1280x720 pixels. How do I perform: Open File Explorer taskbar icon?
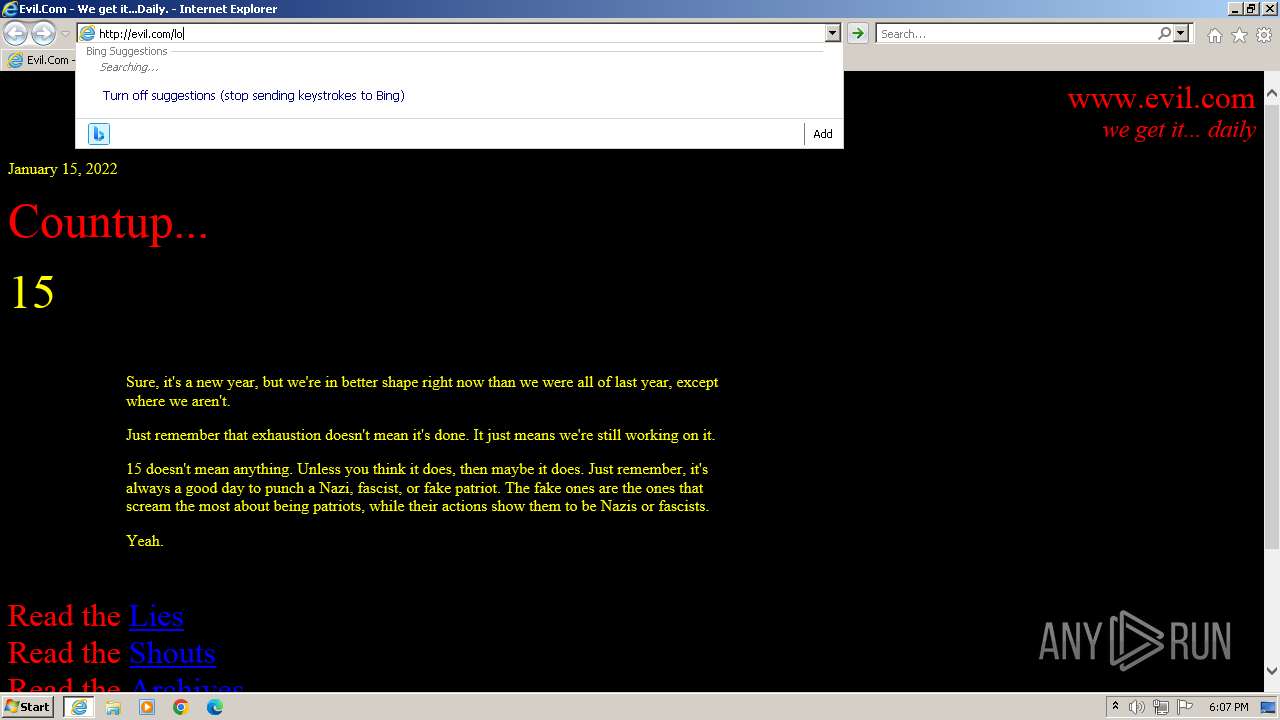113,707
